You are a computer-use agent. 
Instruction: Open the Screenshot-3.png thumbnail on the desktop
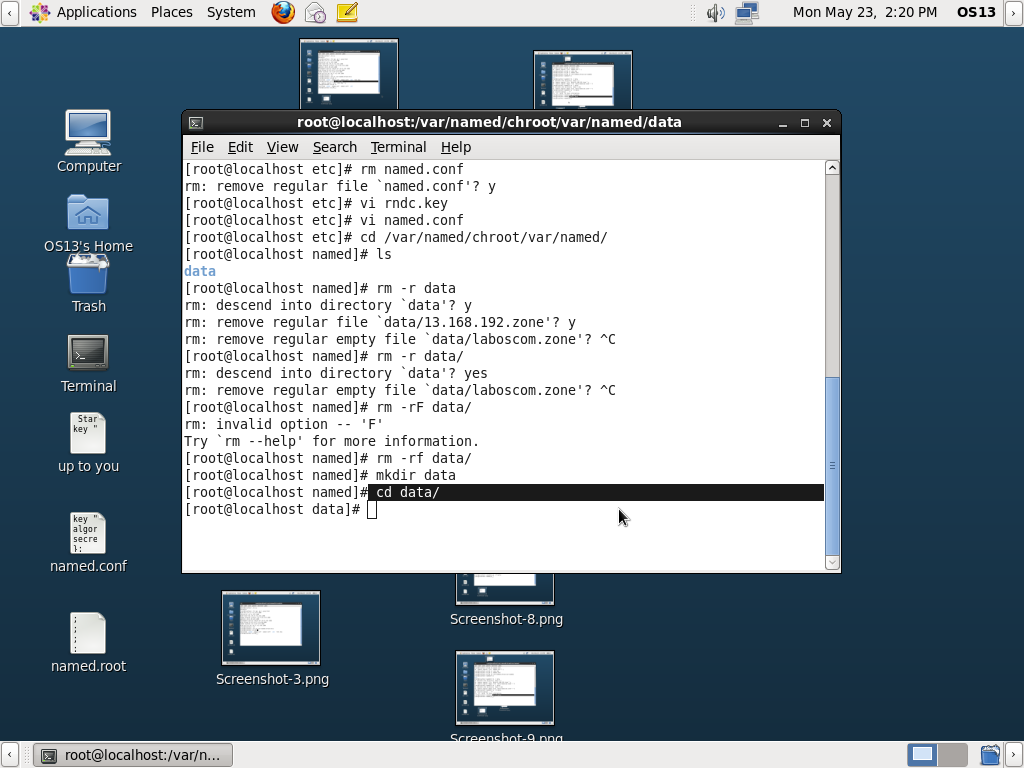point(271,627)
